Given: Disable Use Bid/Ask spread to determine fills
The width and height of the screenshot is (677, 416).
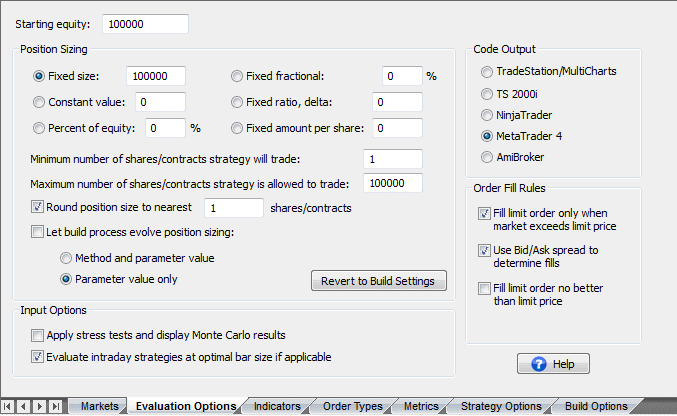Looking at the screenshot, I should pos(485,250).
